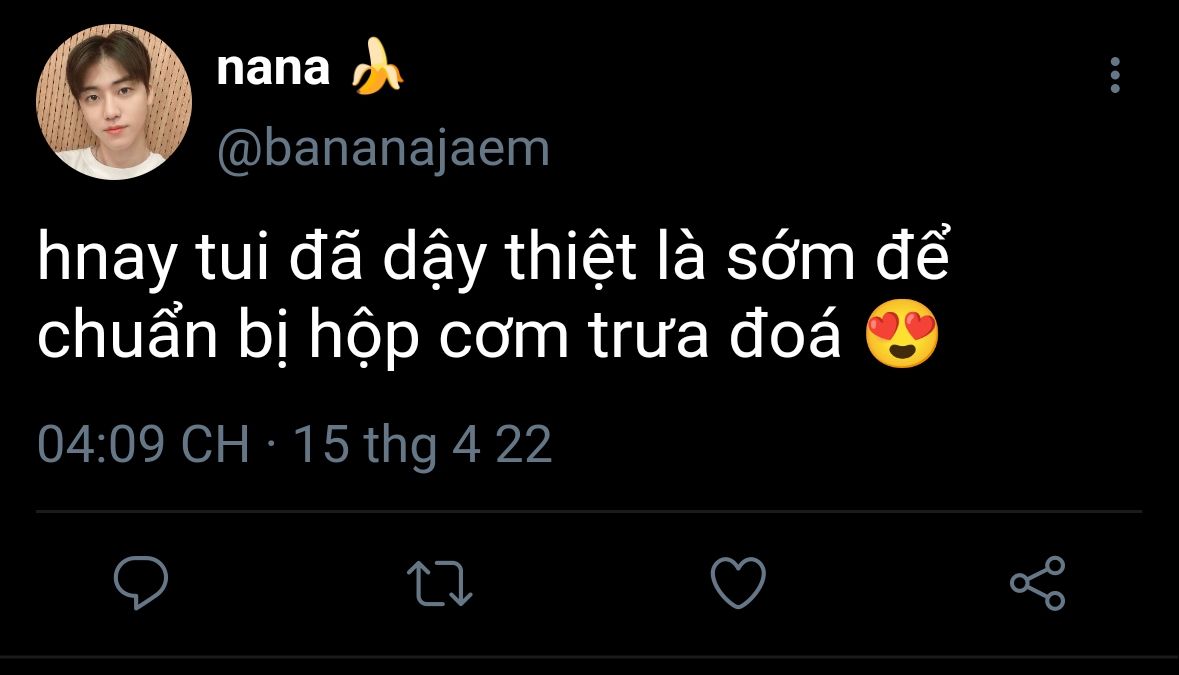Image resolution: width=1179 pixels, height=675 pixels.
Task: Select the 04:09 CH timestamp
Action: [143, 443]
